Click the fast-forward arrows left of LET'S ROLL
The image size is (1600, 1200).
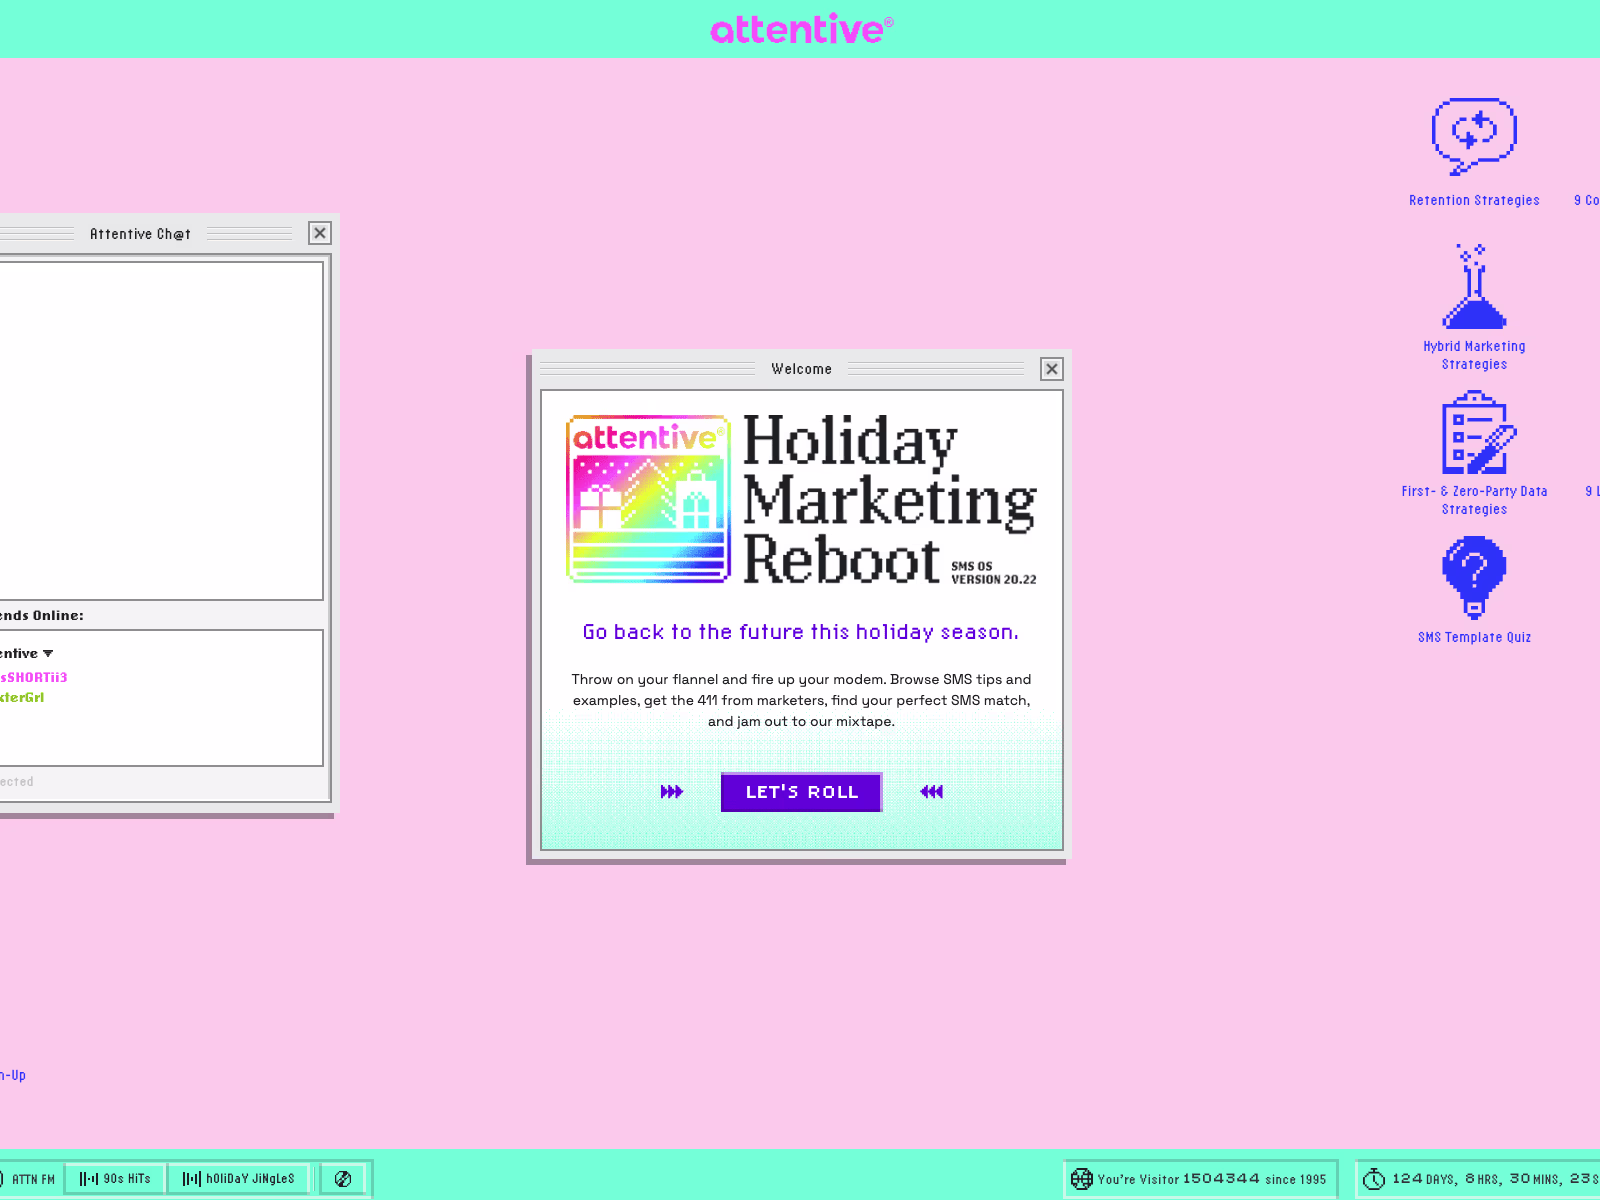tap(671, 792)
